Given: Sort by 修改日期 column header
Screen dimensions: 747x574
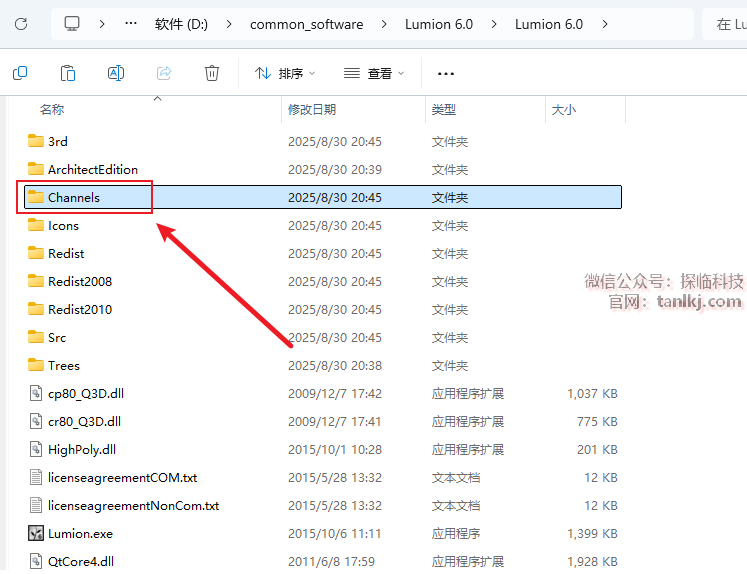Looking at the screenshot, I should (x=312, y=110).
